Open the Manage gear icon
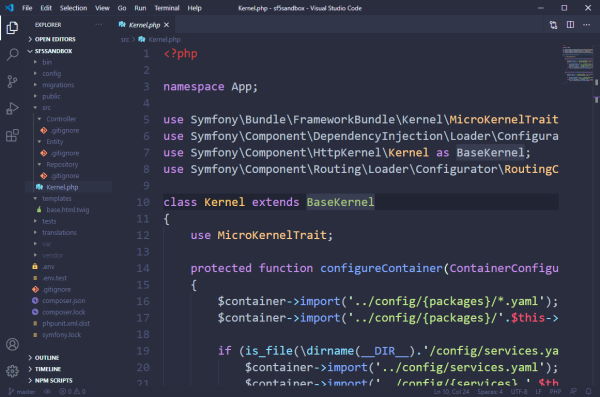The width and height of the screenshot is (600, 397). pyautogui.click(x=12, y=371)
